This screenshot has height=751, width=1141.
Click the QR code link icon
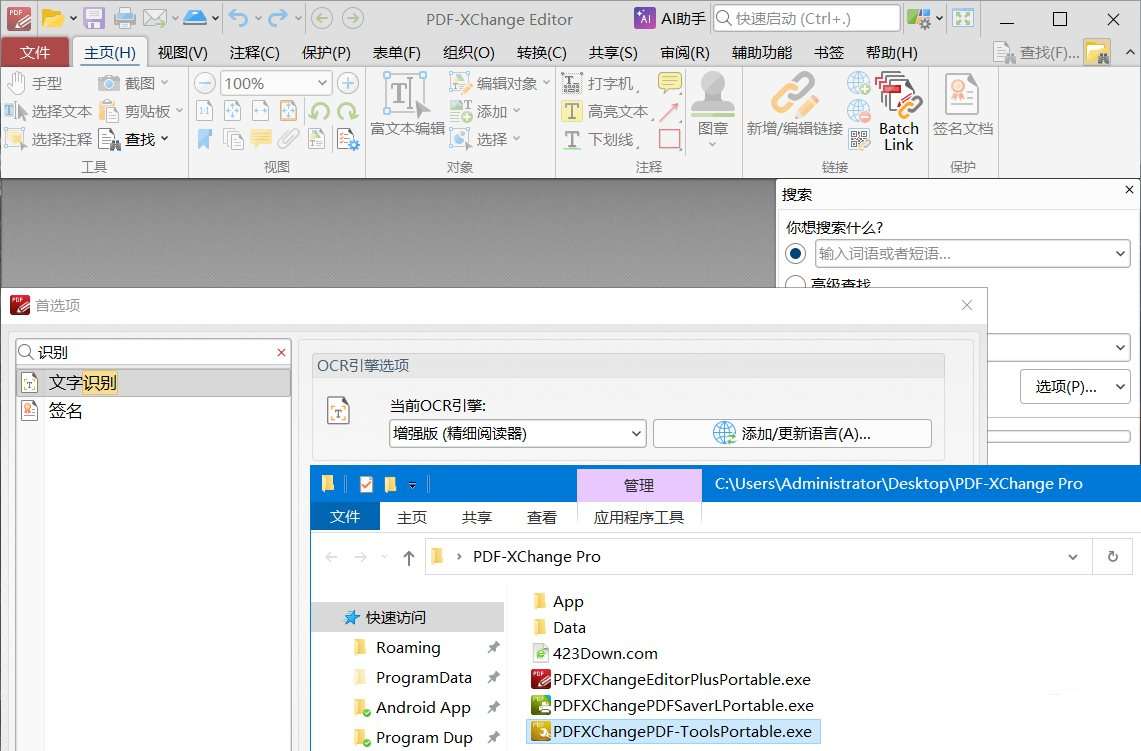[x=859, y=138]
